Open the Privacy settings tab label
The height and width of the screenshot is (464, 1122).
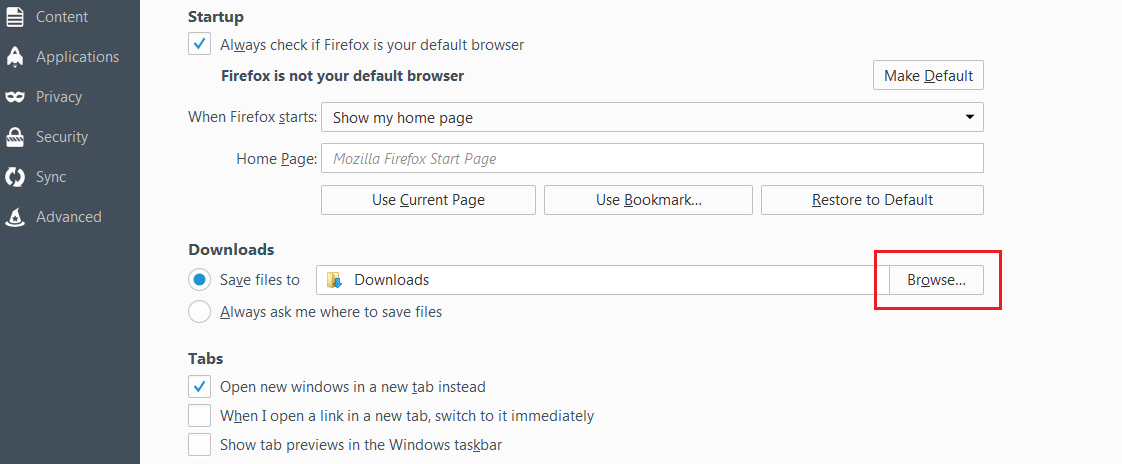click(59, 97)
